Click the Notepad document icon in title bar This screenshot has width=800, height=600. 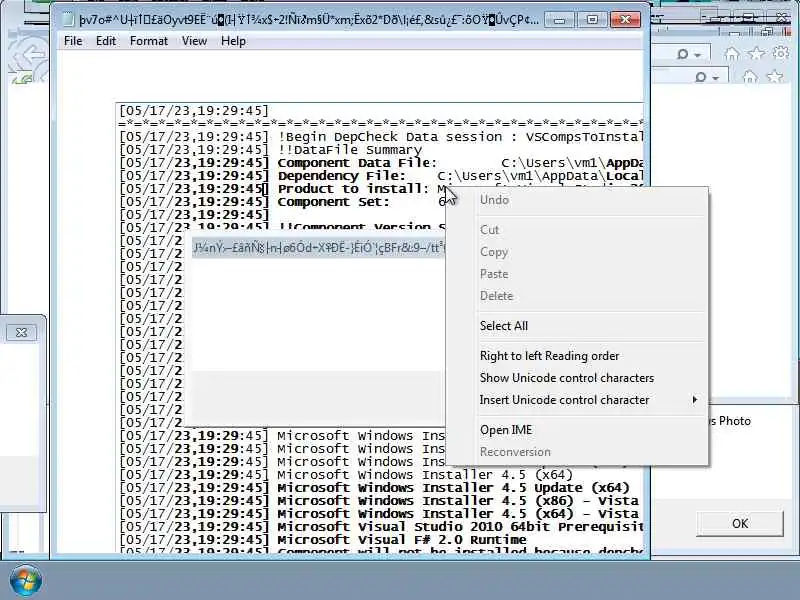click(67, 20)
